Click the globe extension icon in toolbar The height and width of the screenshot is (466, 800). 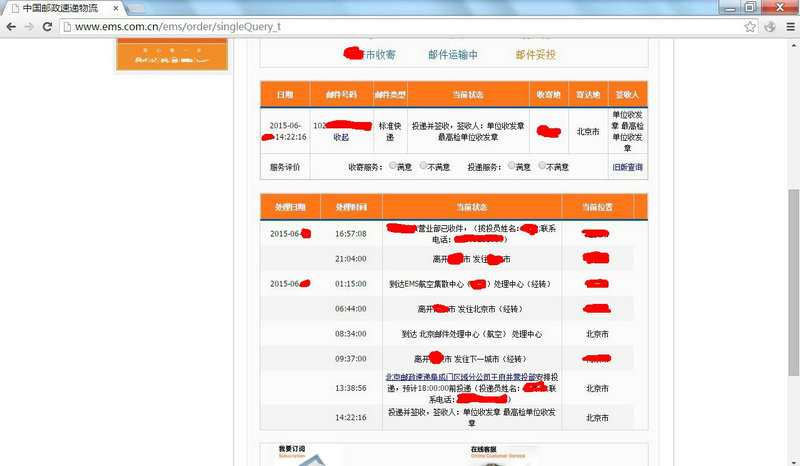click(769, 27)
